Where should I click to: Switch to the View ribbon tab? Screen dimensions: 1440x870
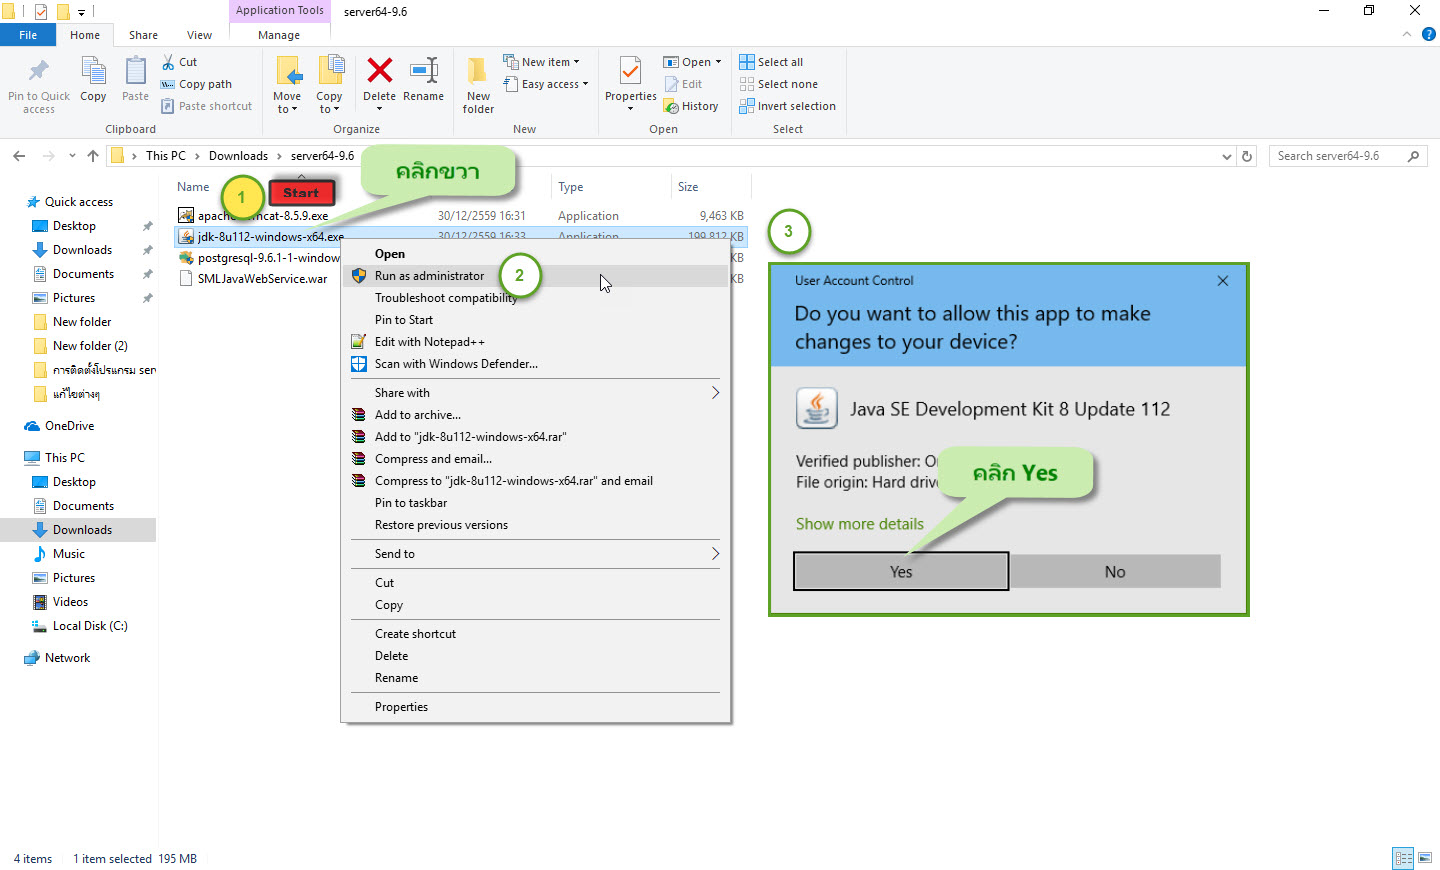(x=199, y=34)
